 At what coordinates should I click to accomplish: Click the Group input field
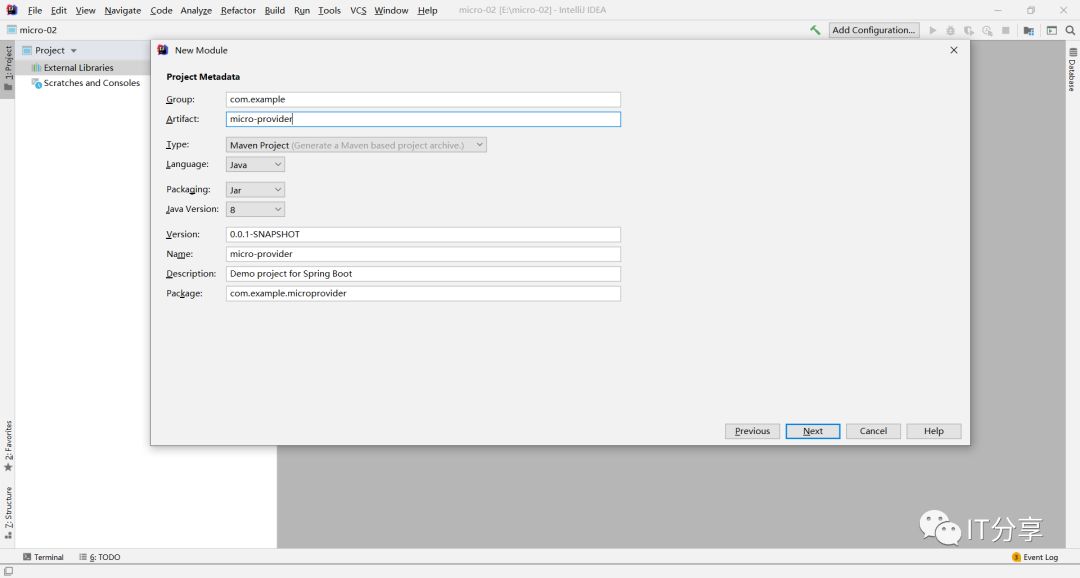423,99
